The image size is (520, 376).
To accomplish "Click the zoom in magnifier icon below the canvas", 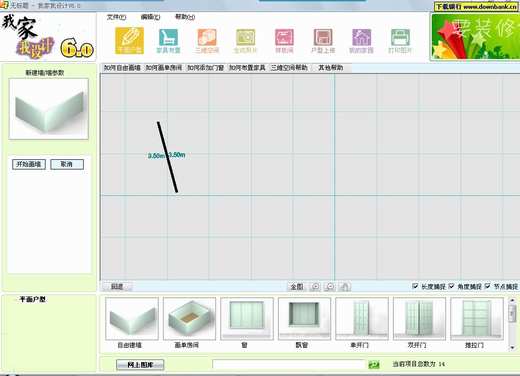I will point(315,286).
